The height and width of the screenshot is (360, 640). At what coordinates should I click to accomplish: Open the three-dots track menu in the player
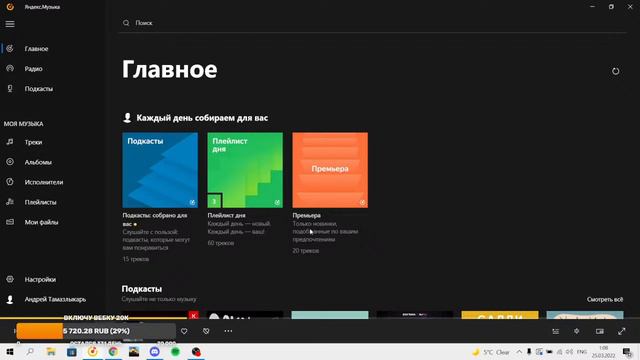pyautogui.click(x=228, y=331)
